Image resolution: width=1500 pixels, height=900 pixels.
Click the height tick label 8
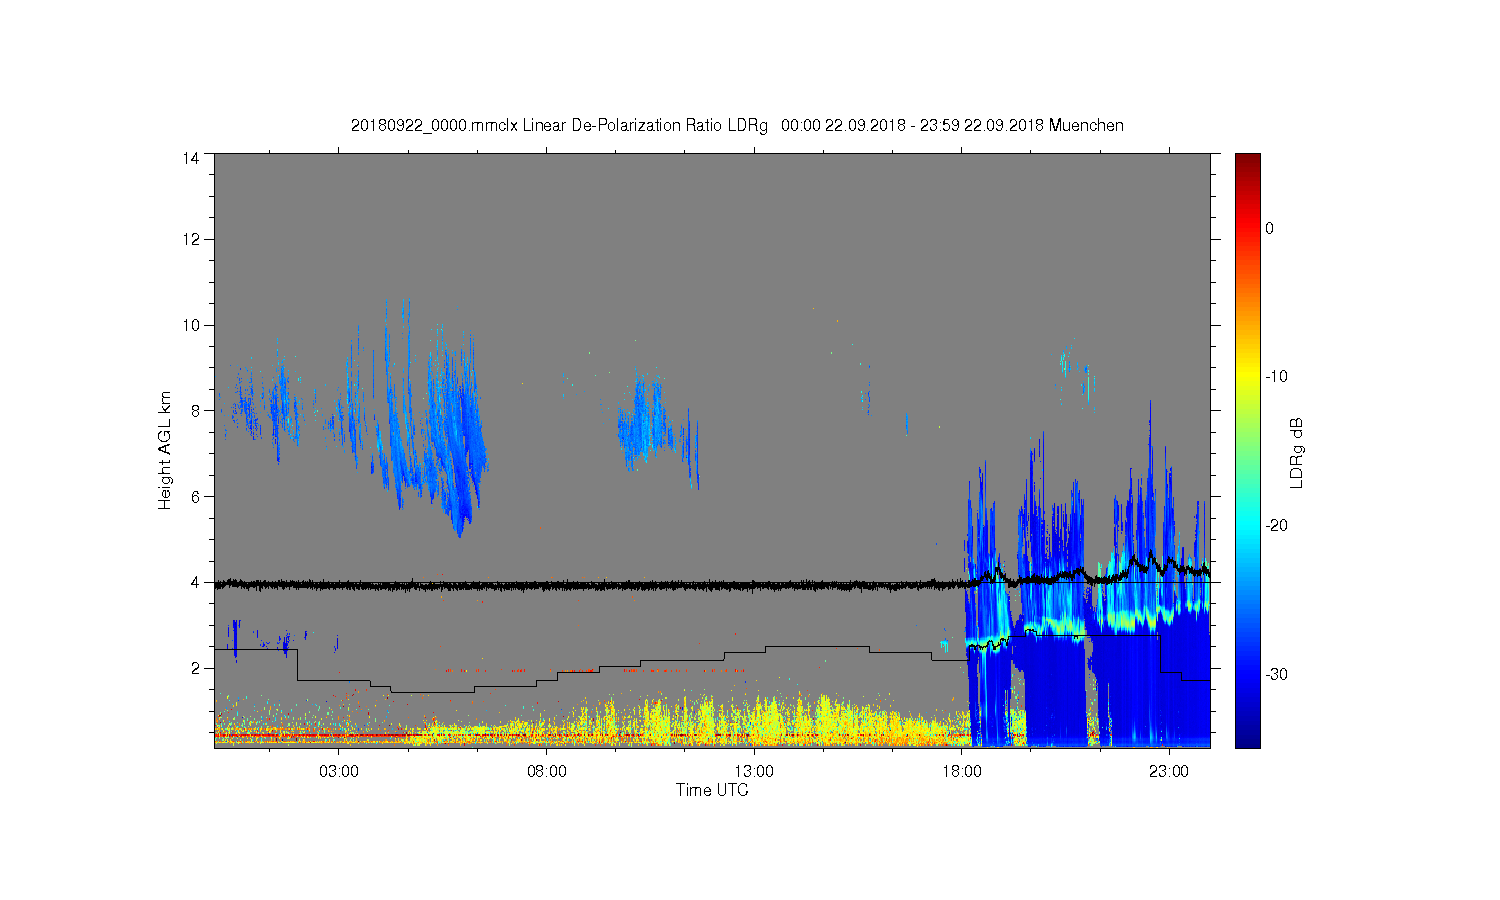[196, 410]
